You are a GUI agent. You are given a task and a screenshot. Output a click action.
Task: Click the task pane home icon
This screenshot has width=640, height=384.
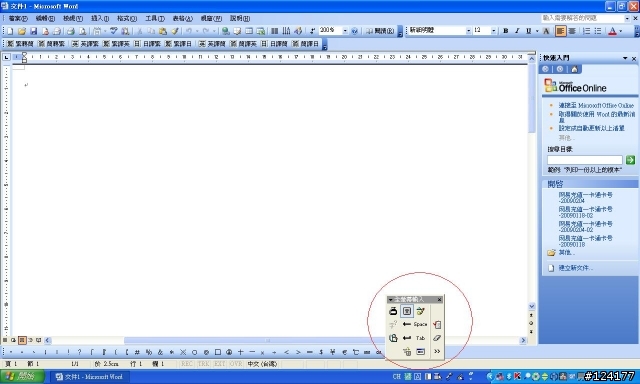coord(574,69)
